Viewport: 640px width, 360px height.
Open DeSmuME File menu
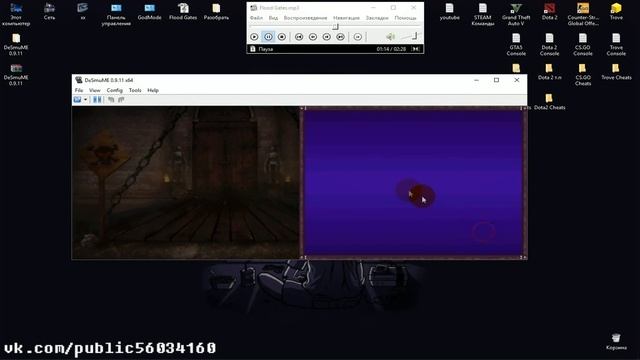[x=79, y=90]
